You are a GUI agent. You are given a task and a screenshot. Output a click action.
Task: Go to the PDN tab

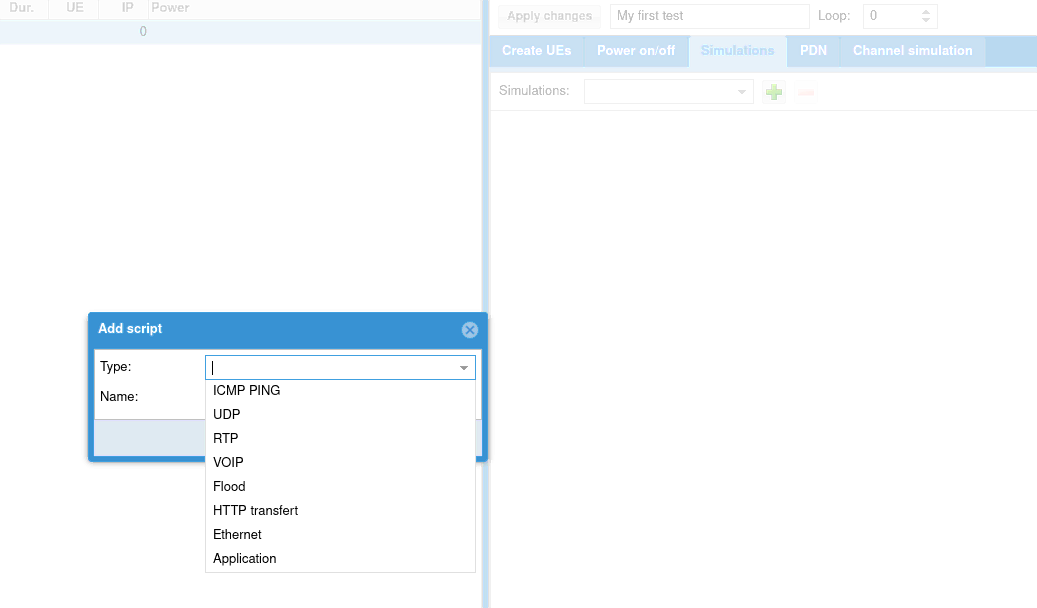(814, 51)
